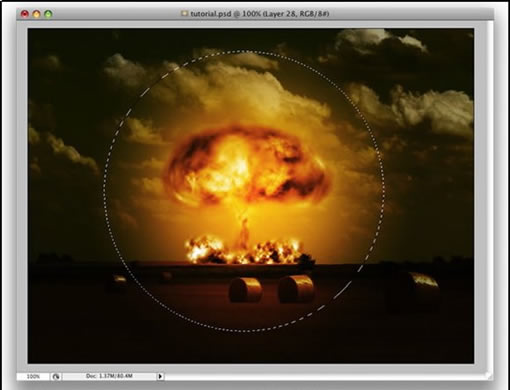
Task: Click the explosion stem below the mushroom cloud
Action: [x=245, y=222]
